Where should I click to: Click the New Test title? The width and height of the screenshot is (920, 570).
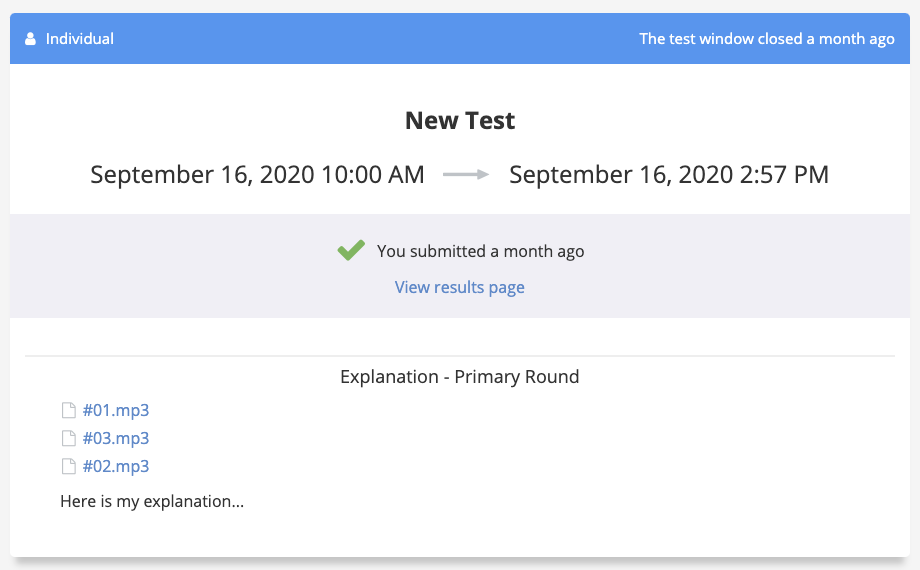coord(459,120)
